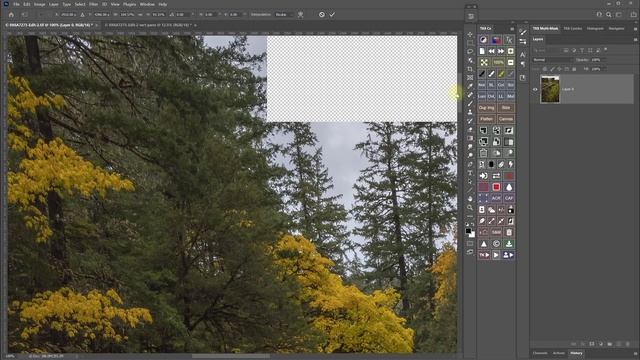This screenshot has height=360, width=640.
Task: Click the TK water drop icon
Action: tap(509, 187)
